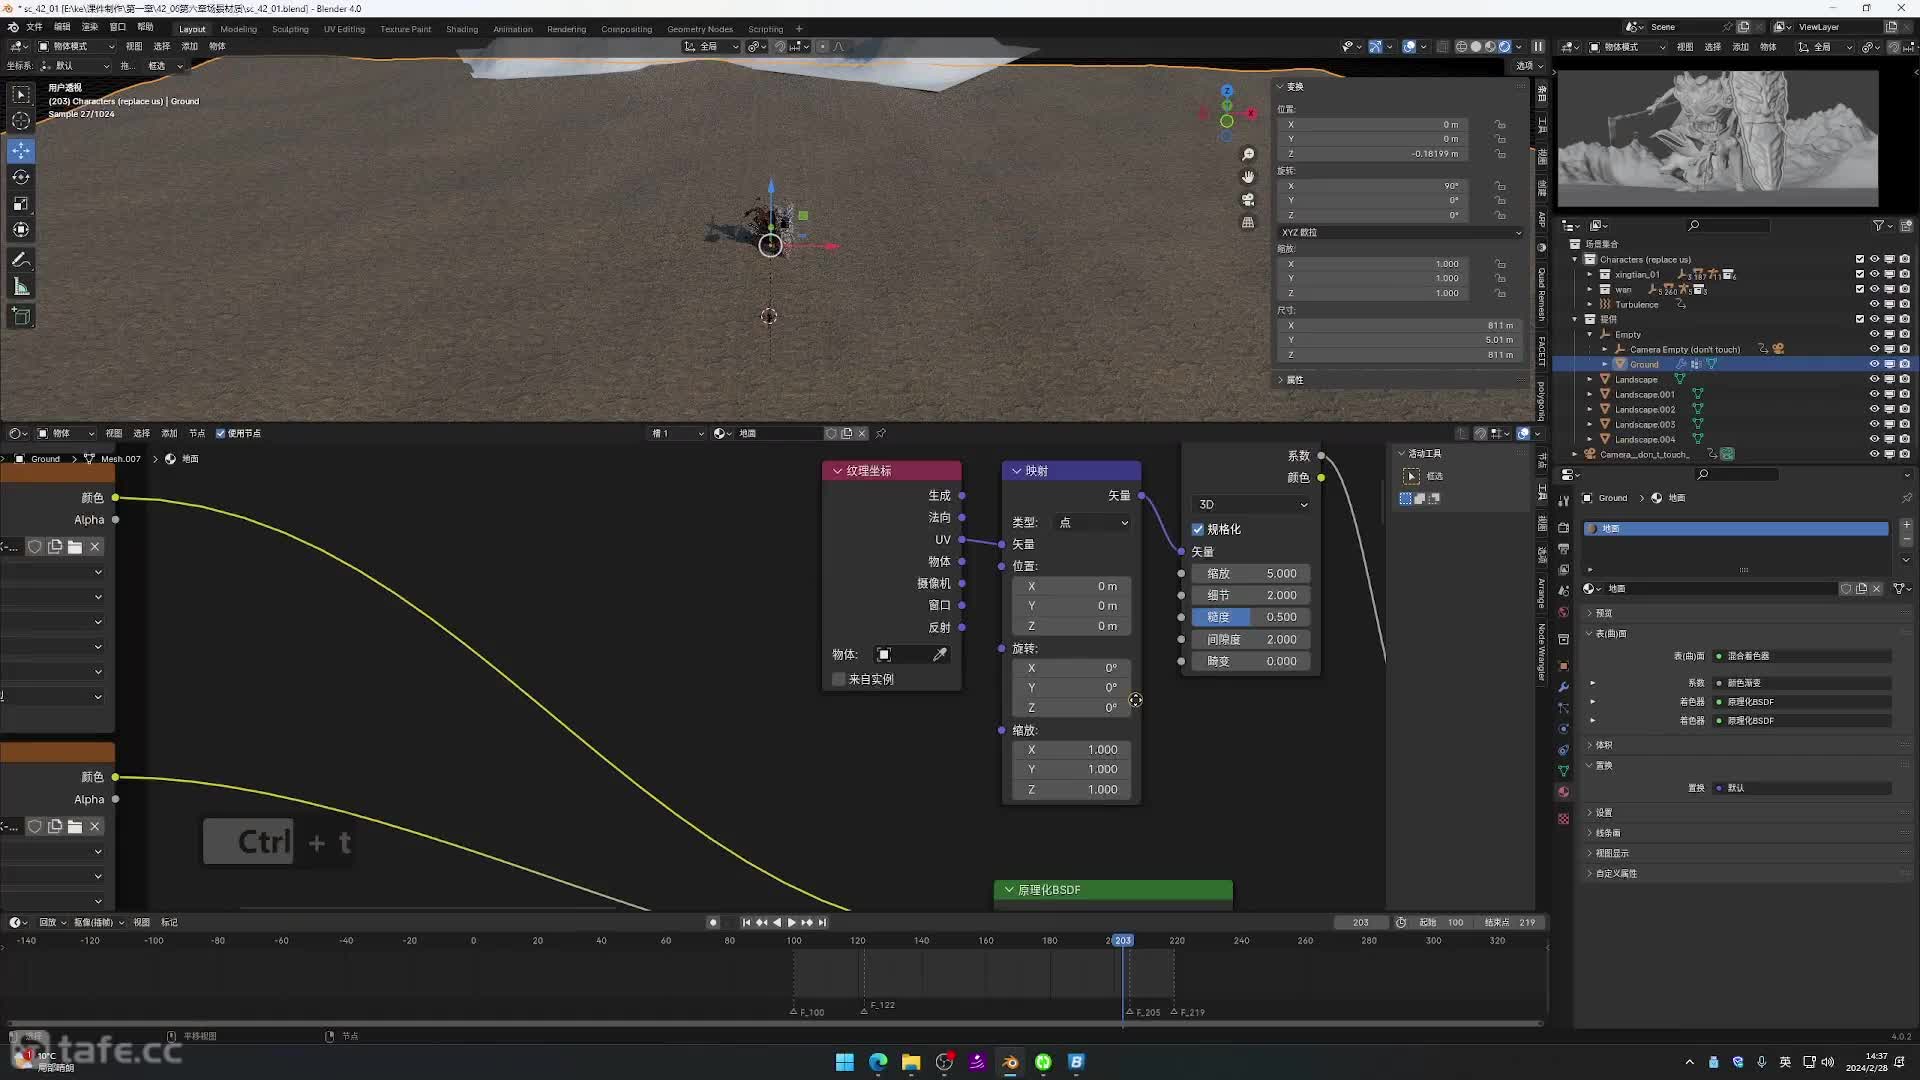Open the Output properties tab icon
This screenshot has height=1080, width=1920.
click(1564, 549)
